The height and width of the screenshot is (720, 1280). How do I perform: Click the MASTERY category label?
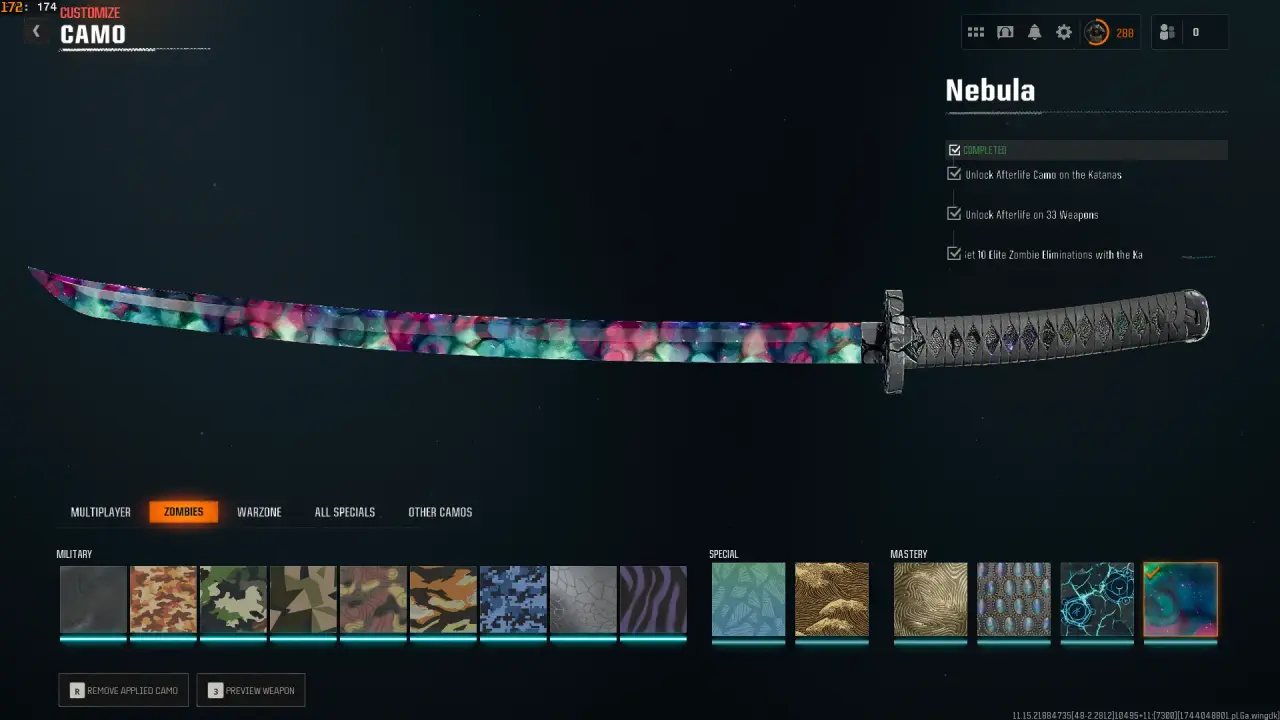pos(909,554)
